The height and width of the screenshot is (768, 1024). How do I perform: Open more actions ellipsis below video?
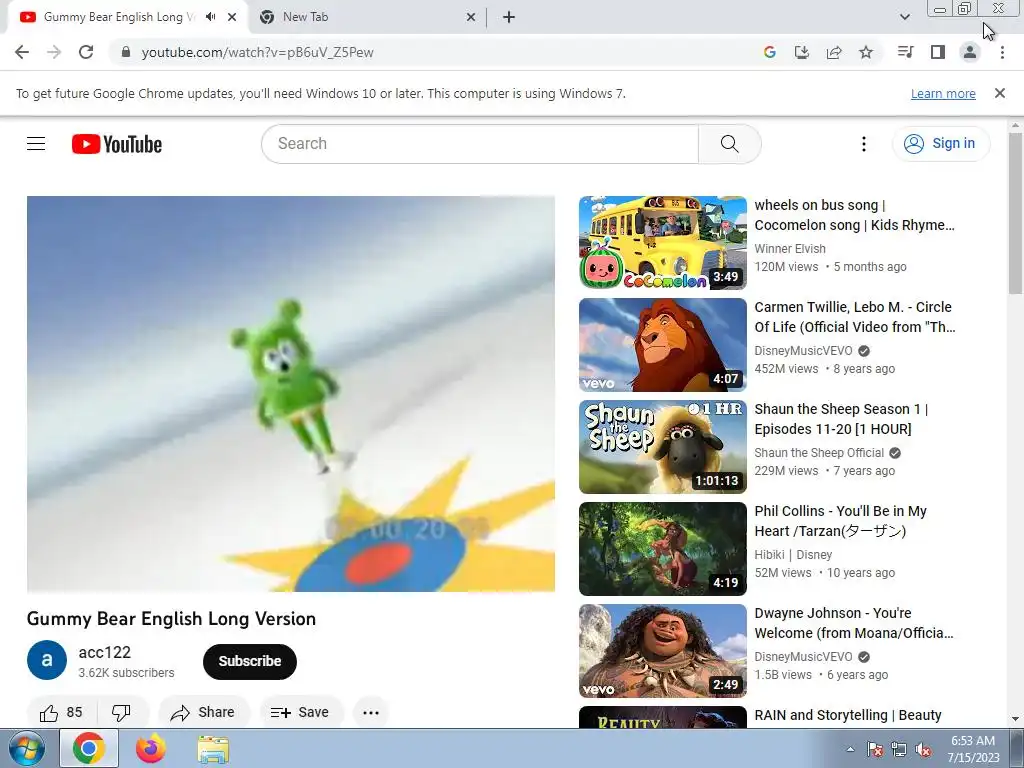[x=371, y=712]
